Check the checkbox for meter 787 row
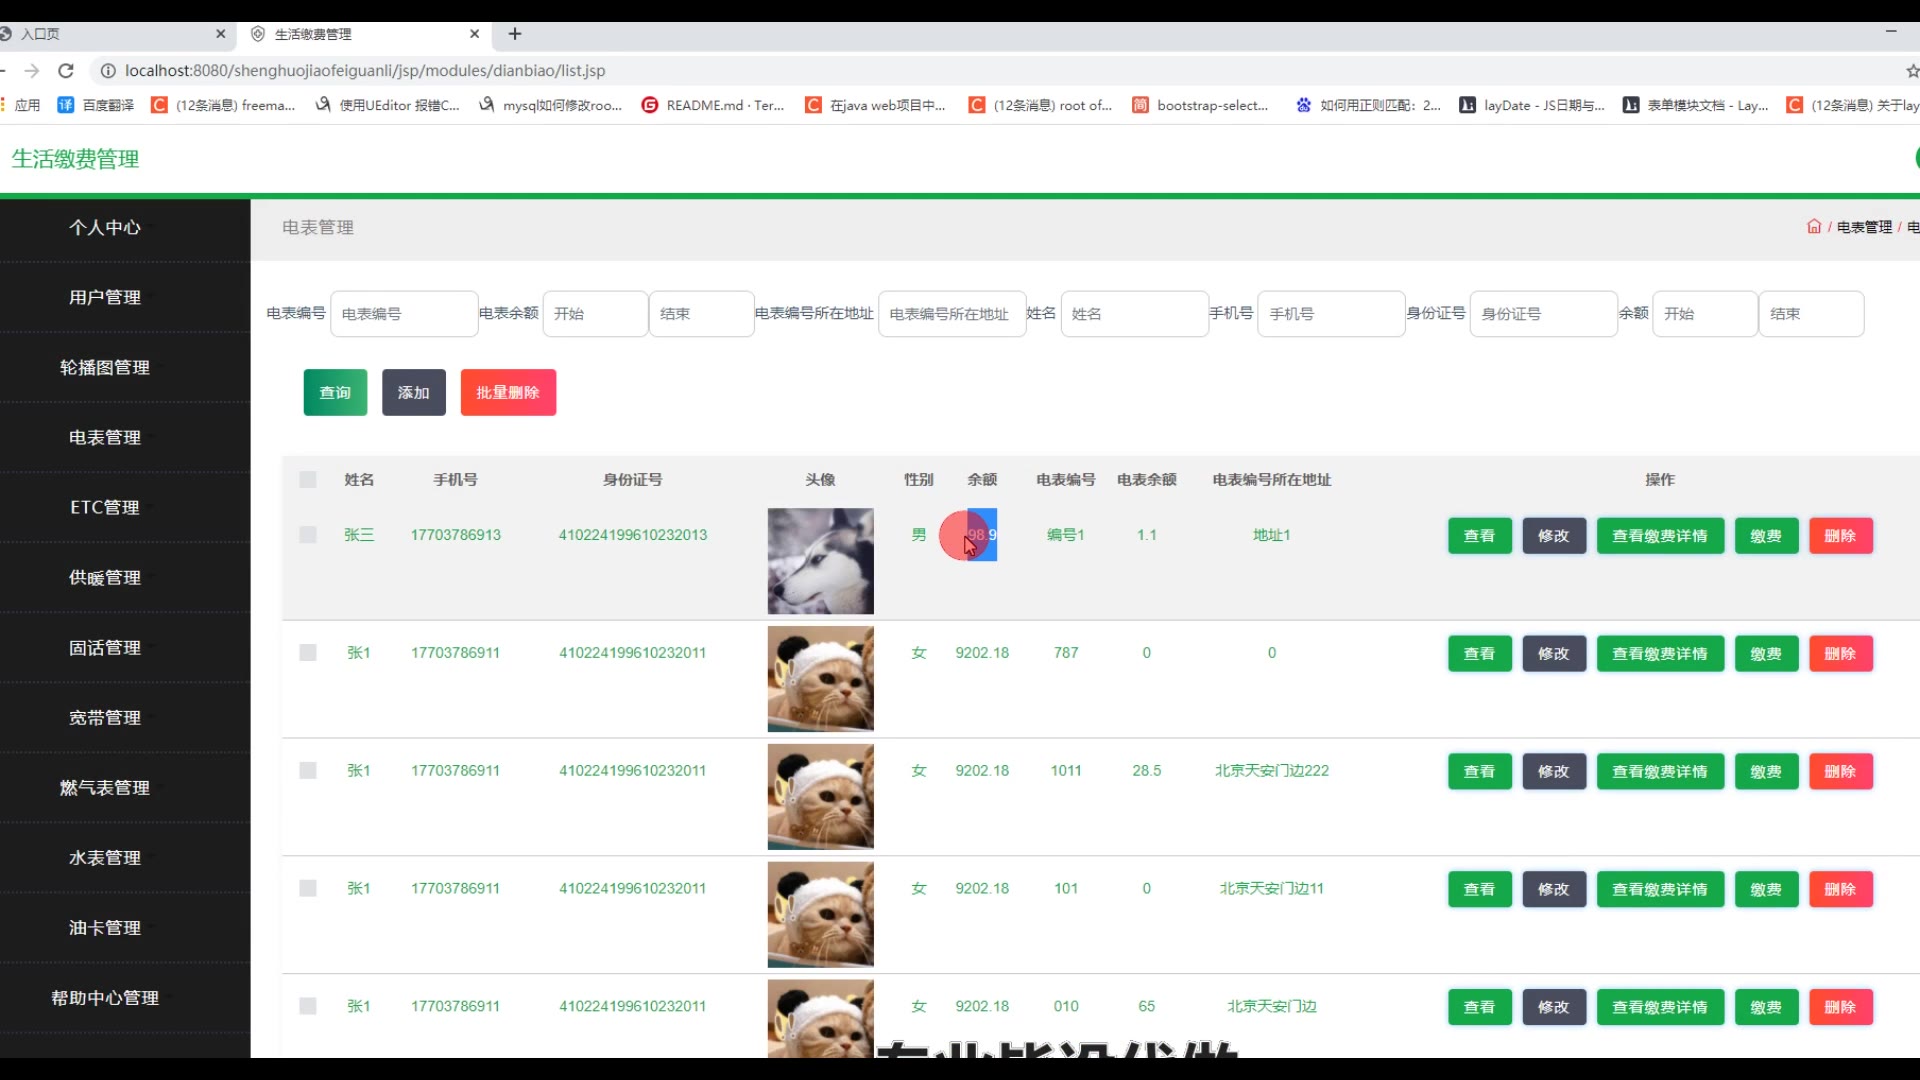Image resolution: width=1920 pixels, height=1080 pixels. [308, 653]
